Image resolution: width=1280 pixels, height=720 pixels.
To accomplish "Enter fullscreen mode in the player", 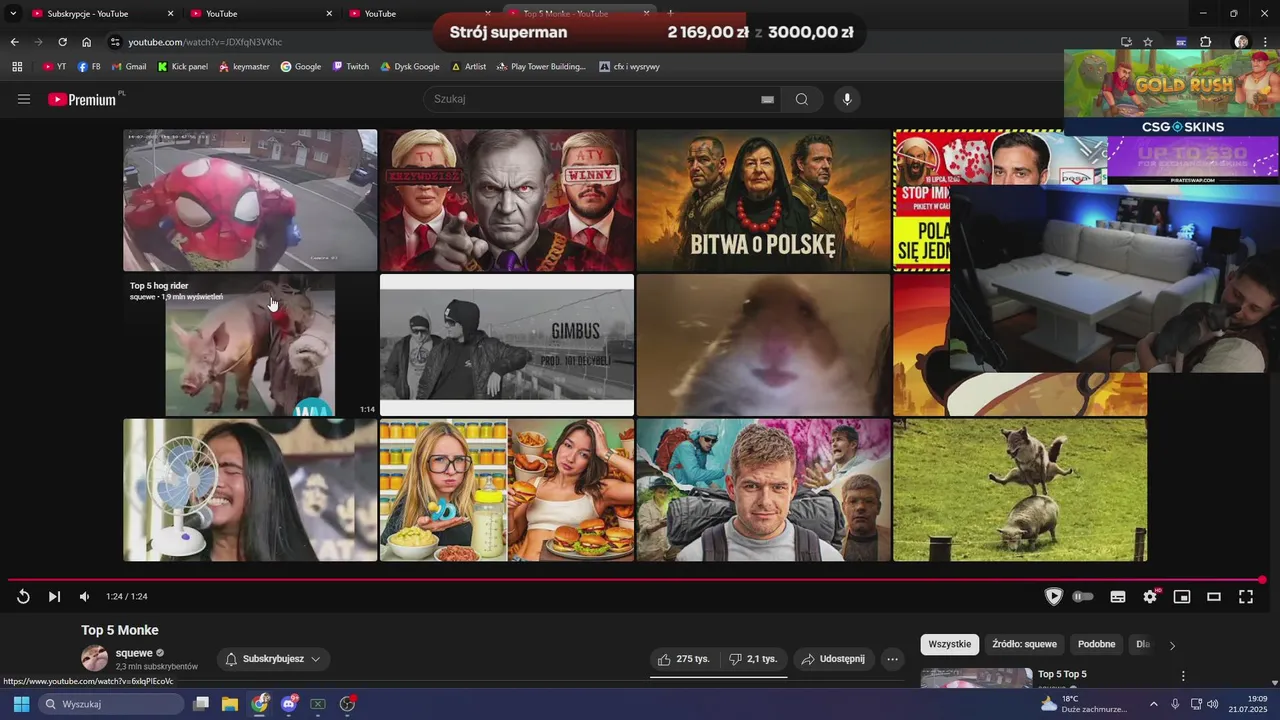I will pyautogui.click(x=1246, y=597).
